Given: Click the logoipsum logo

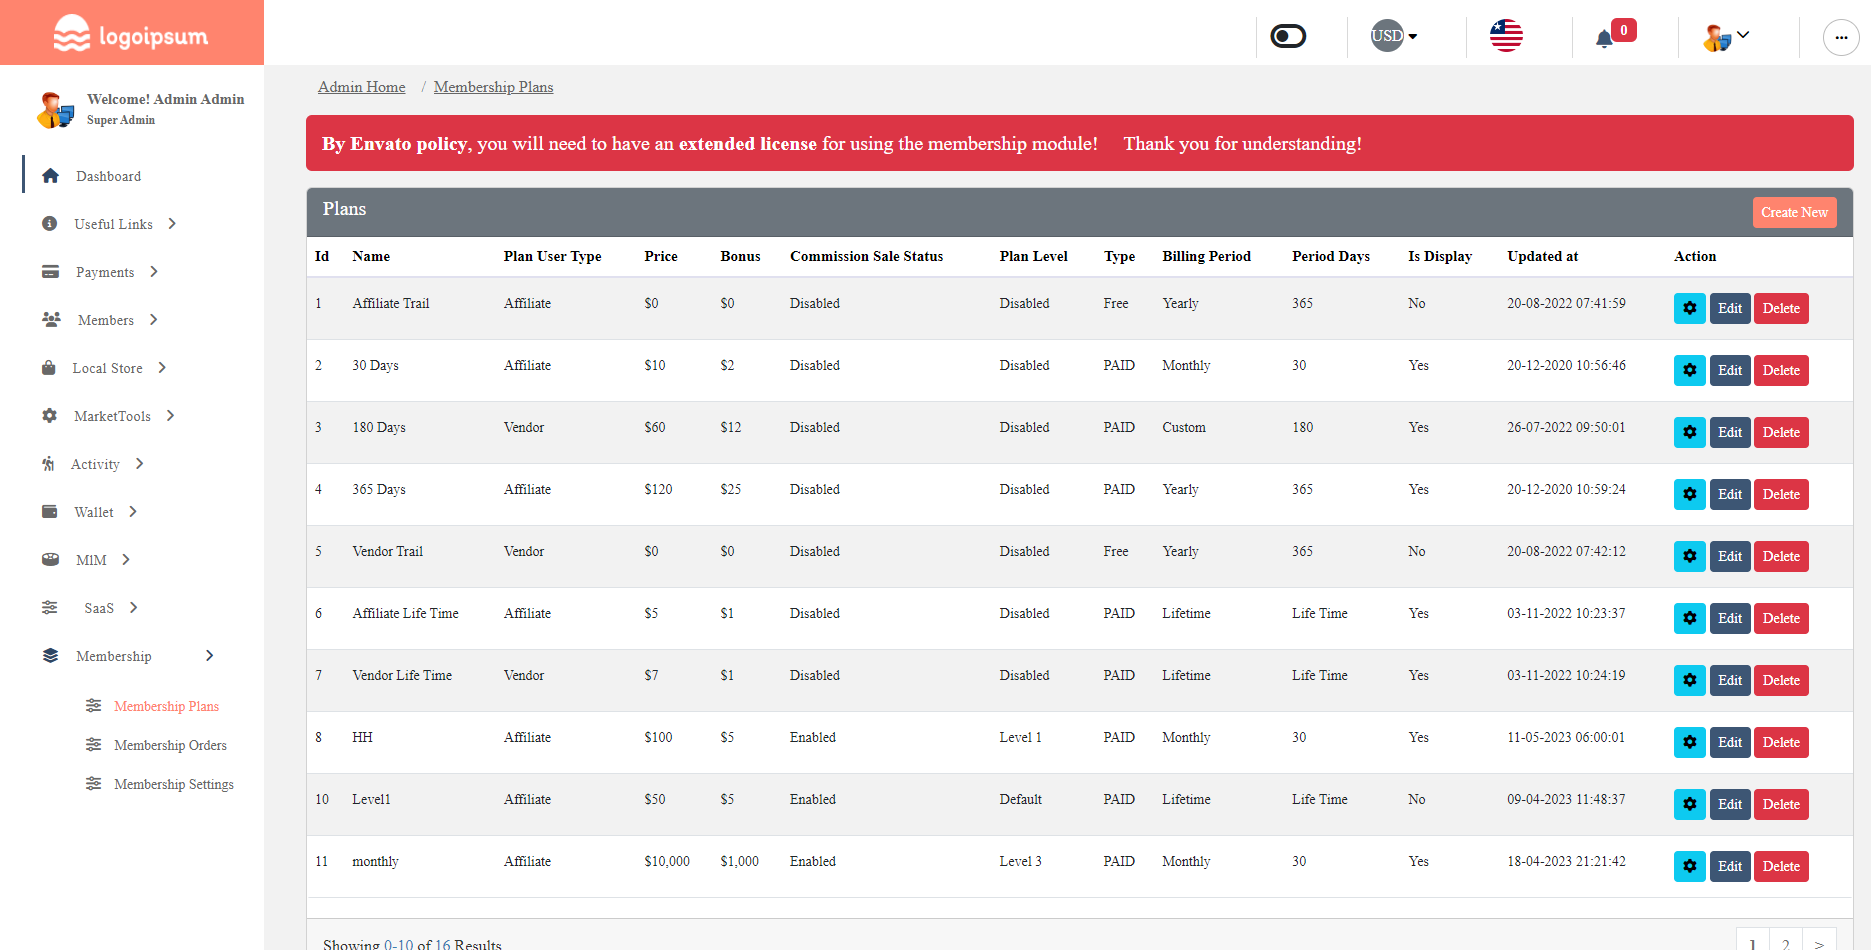Looking at the screenshot, I should click(130, 32).
